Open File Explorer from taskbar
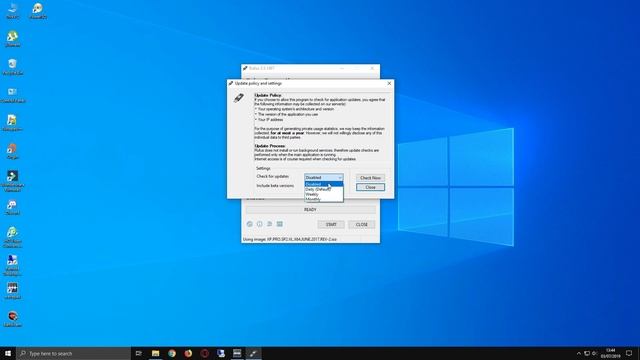The width and height of the screenshot is (640, 360). [x=156, y=353]
